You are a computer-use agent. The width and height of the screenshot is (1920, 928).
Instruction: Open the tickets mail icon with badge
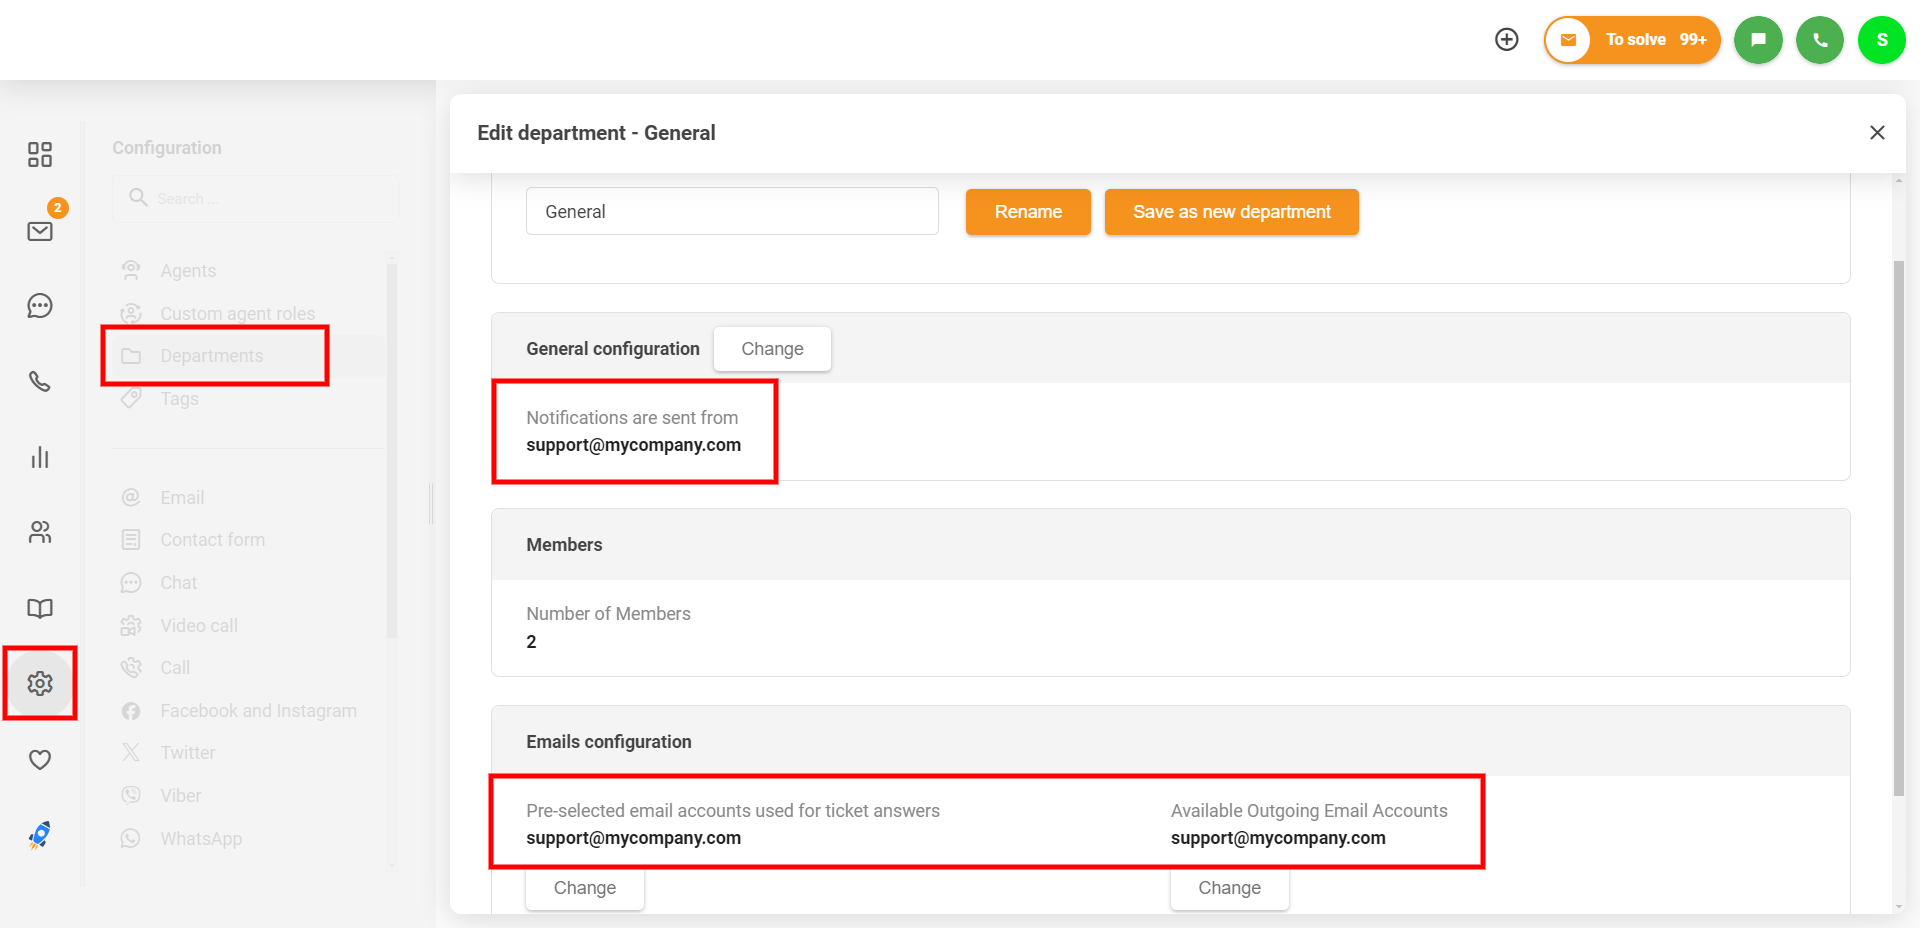(40, 231)
